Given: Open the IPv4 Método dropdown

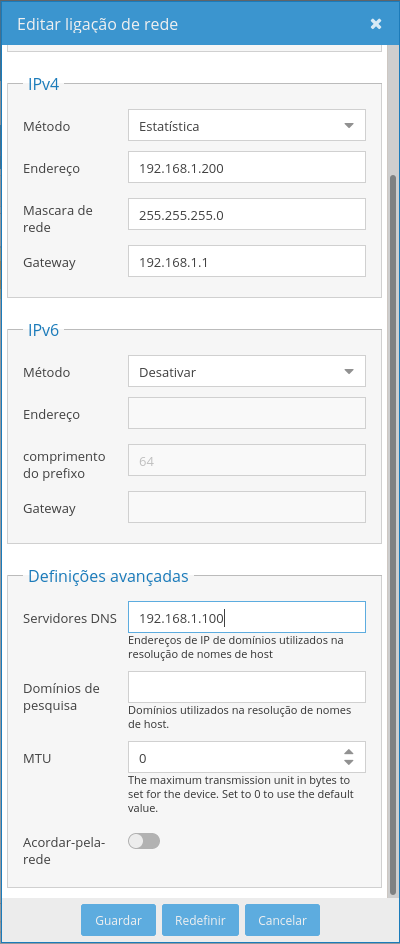Looking at the screenshot, I should (246, 125).
